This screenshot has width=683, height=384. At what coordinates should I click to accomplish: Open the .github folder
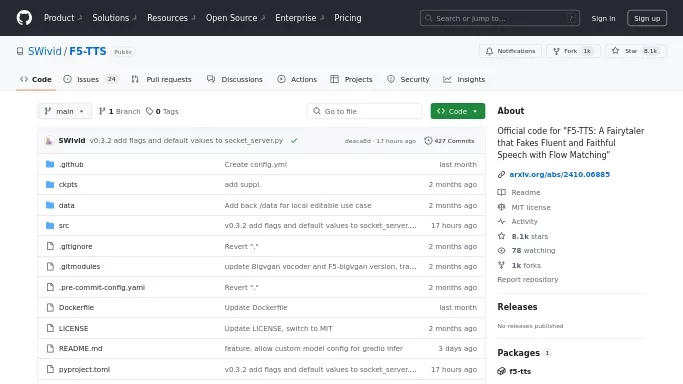point(71,165)
